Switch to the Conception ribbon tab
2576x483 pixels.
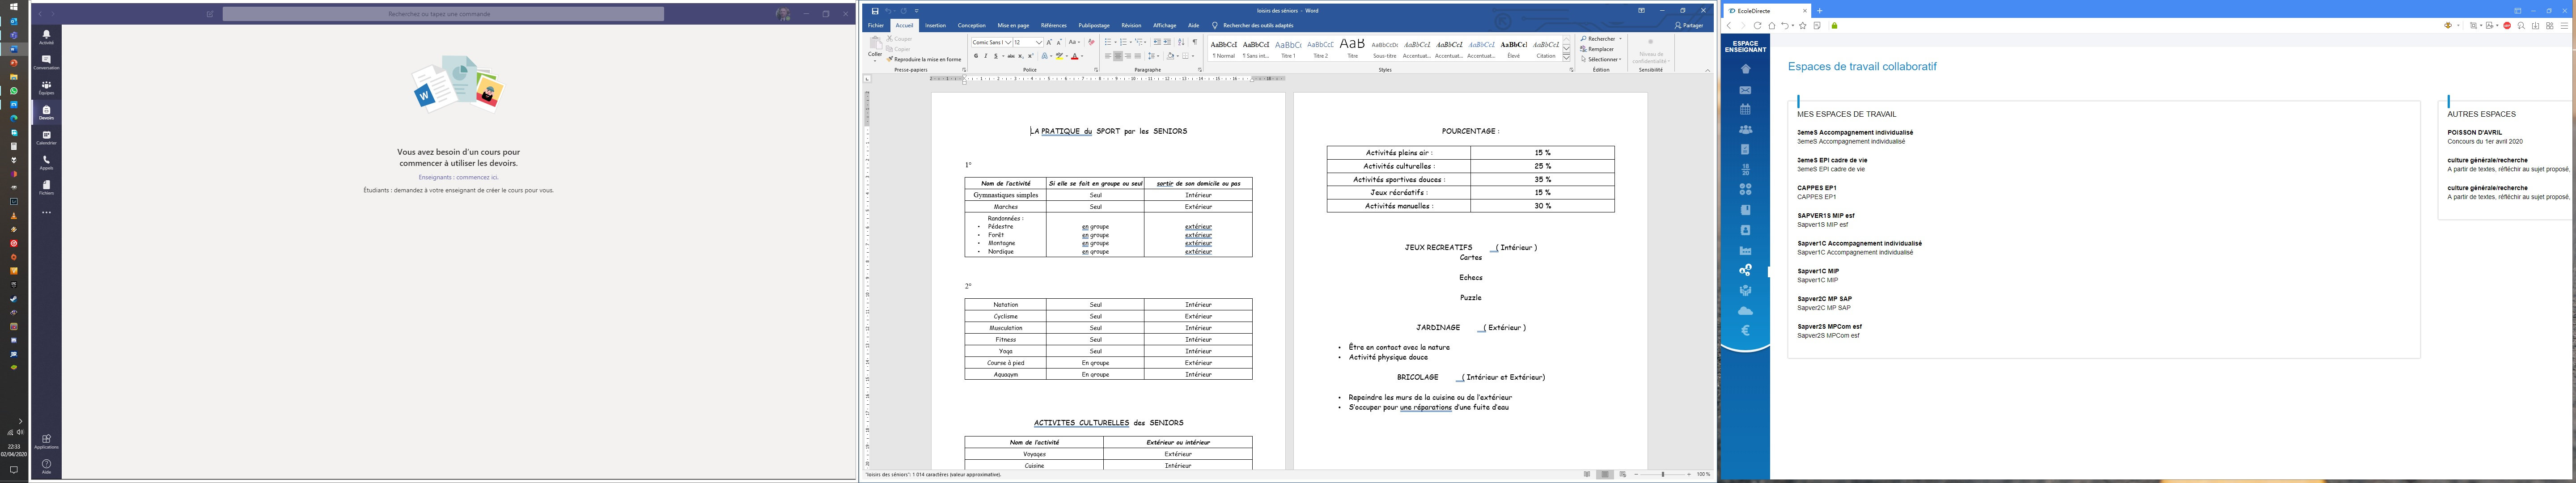click(971, 26)
